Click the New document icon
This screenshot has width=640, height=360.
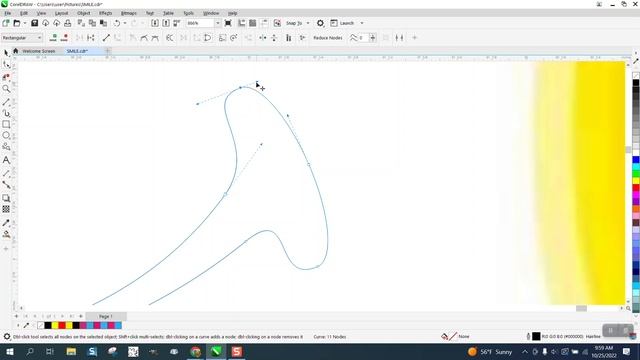[6, 23]
